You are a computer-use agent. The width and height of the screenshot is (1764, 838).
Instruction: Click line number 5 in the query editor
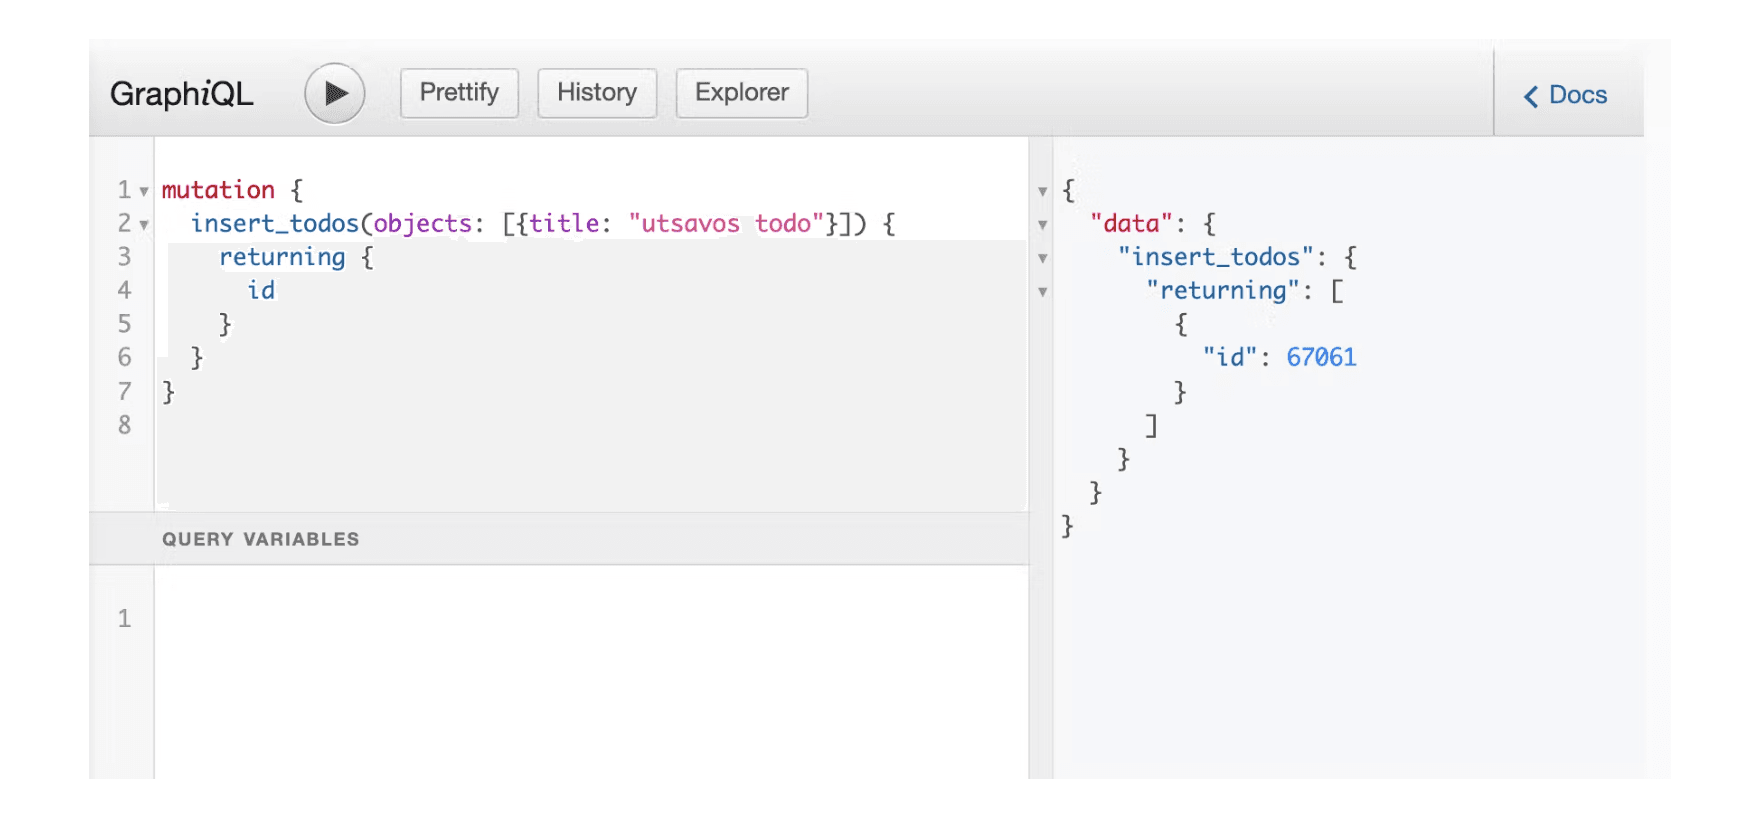(x=124, y=324)
